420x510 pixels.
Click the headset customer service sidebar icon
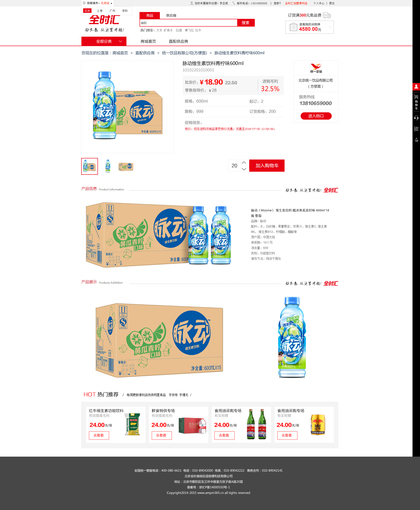tap(416, 118)
